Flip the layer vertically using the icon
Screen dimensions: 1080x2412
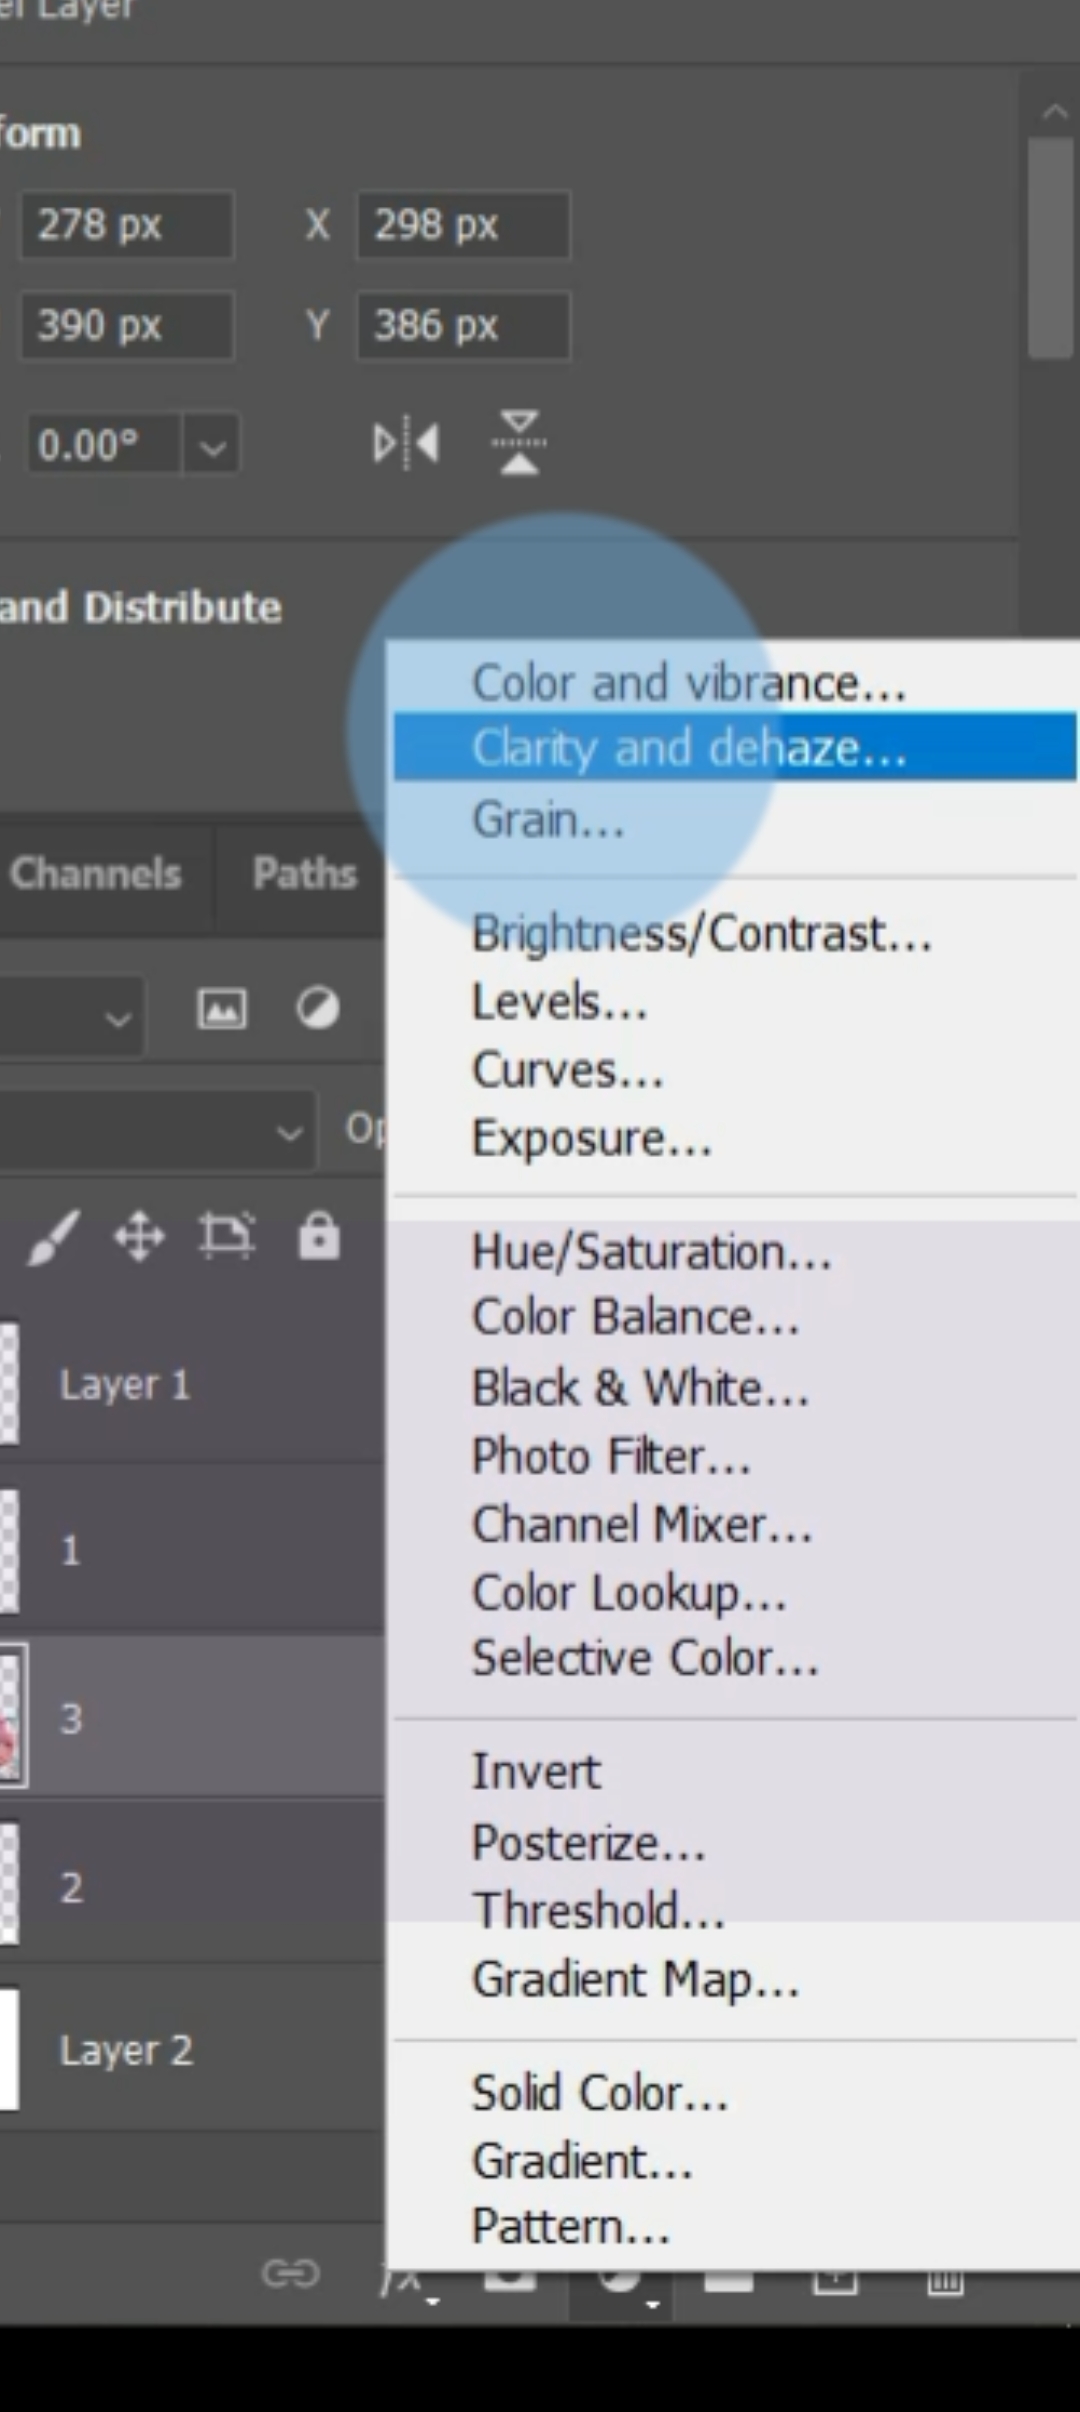coord(519,442)
